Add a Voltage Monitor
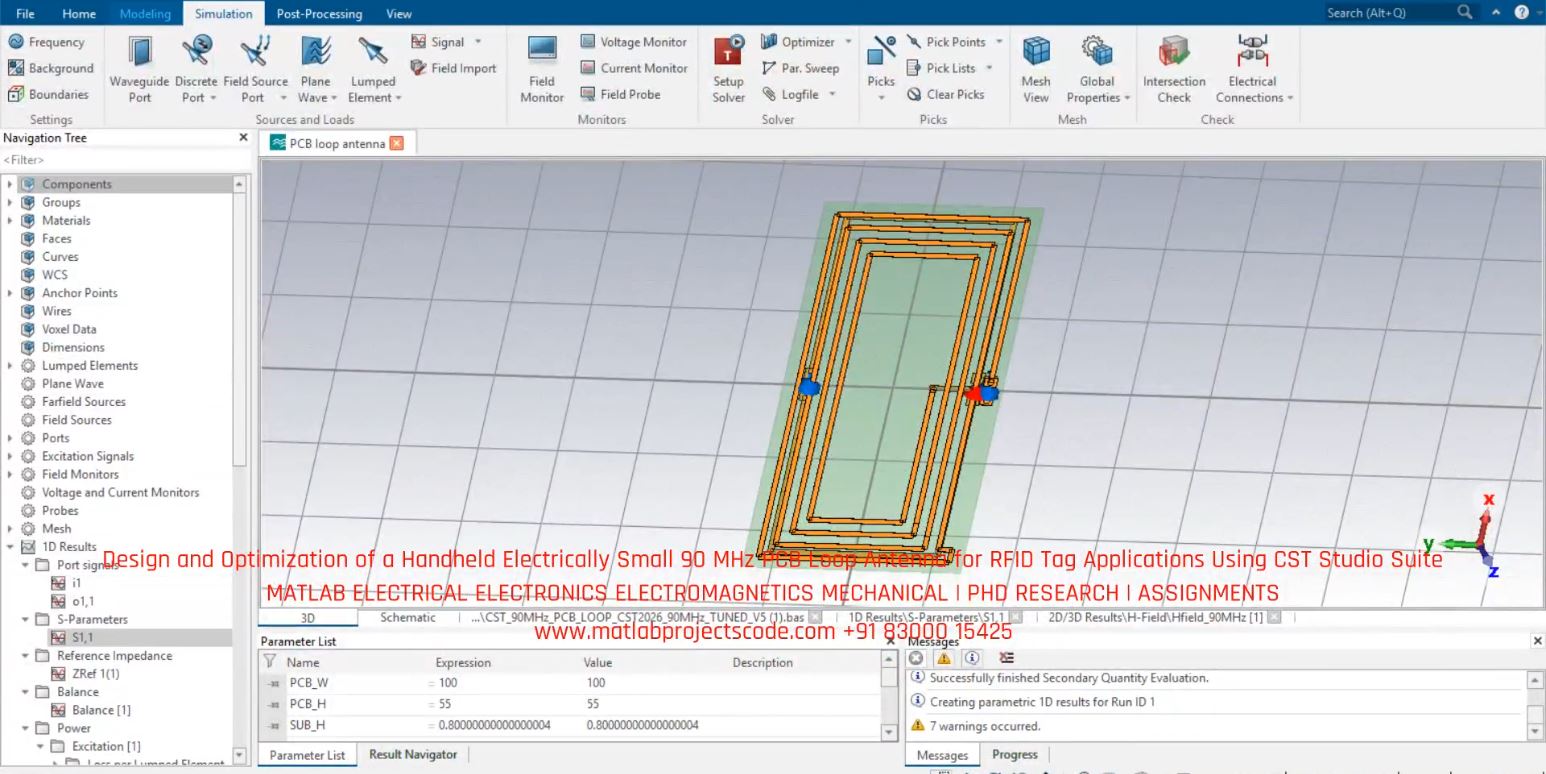Viewport: 1546px width, 774px height. [x=634, y=42]
